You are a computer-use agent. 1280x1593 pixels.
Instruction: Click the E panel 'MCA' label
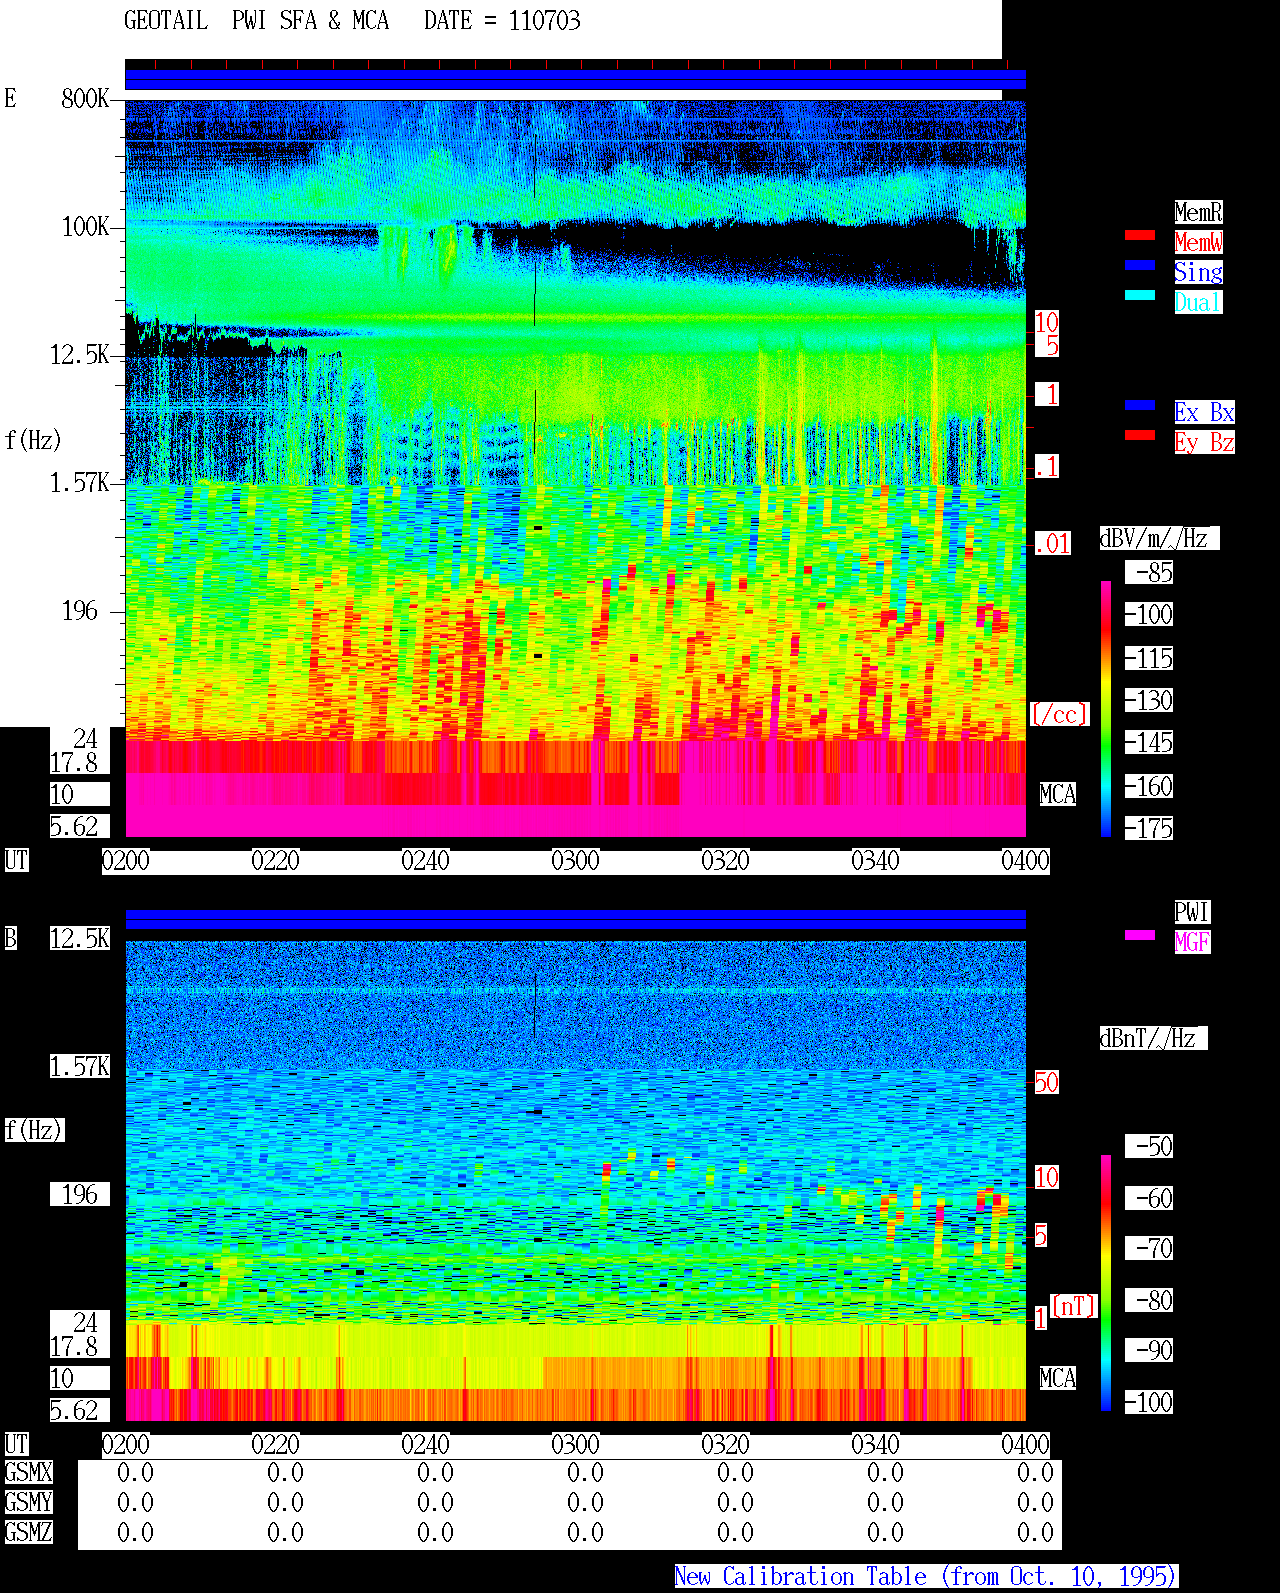point(1058,794)
